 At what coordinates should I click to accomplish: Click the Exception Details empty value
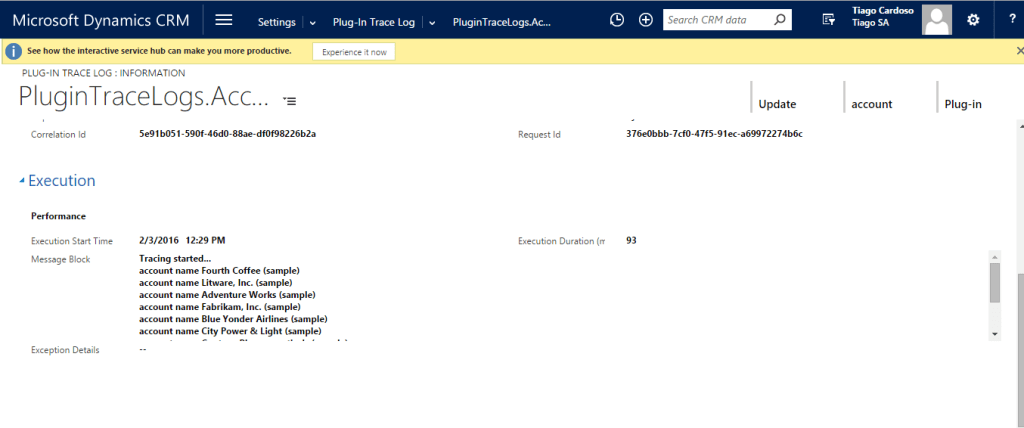click(142, 350)
